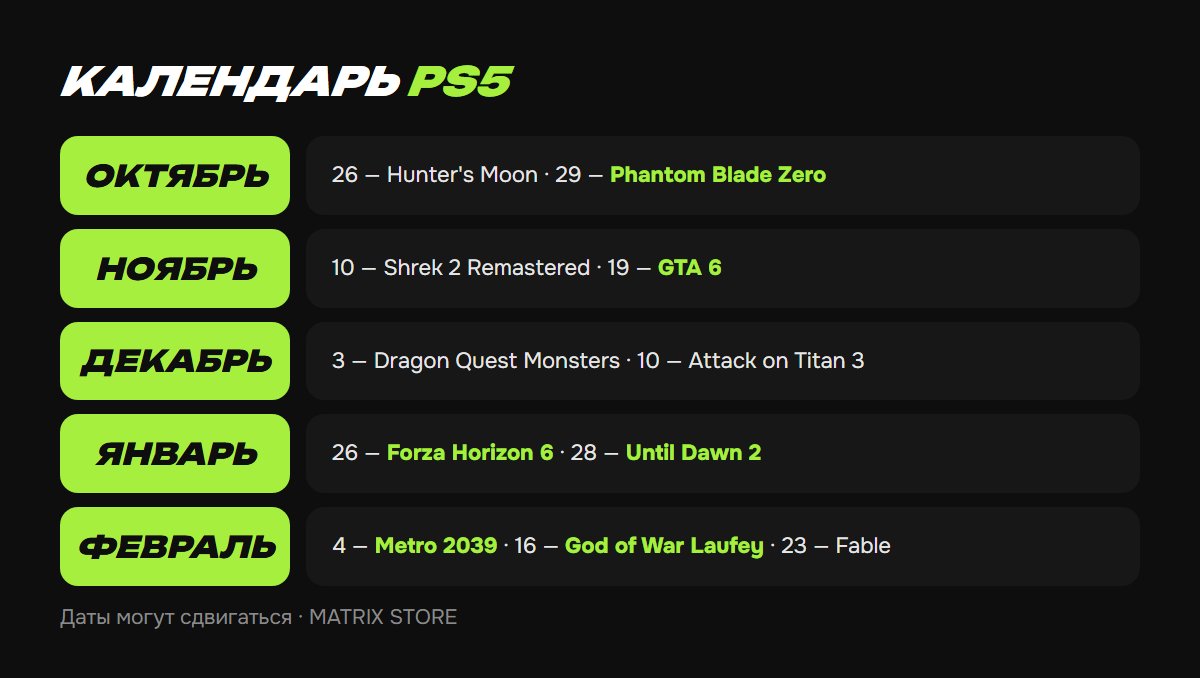Click the Phantom Blade Zero title
The height and width of the screenshot is (678, 1200).
(718, 175)
